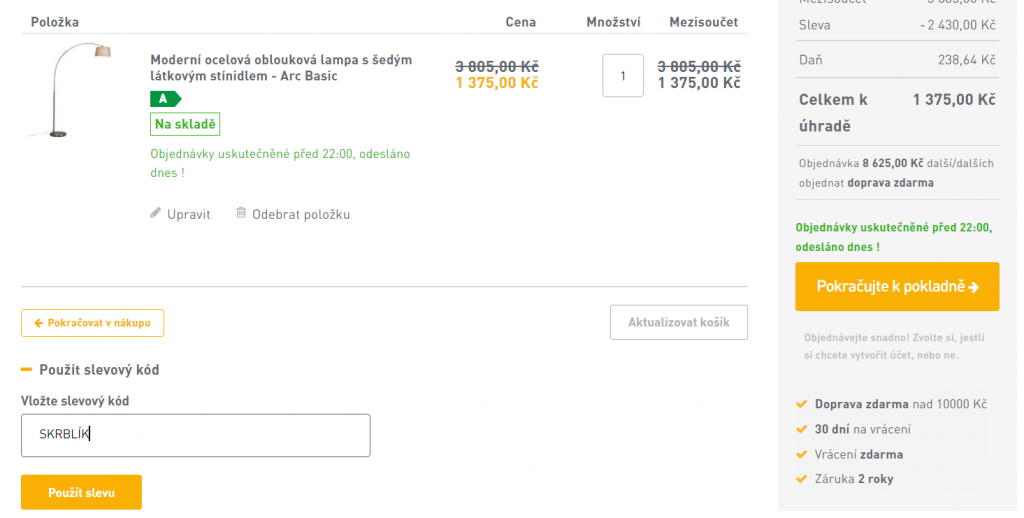Click the checkmark icon beside 30 dní na vrácení
Image resolution: width=1024 pixels, height=518 pixels.
[802, 429]
